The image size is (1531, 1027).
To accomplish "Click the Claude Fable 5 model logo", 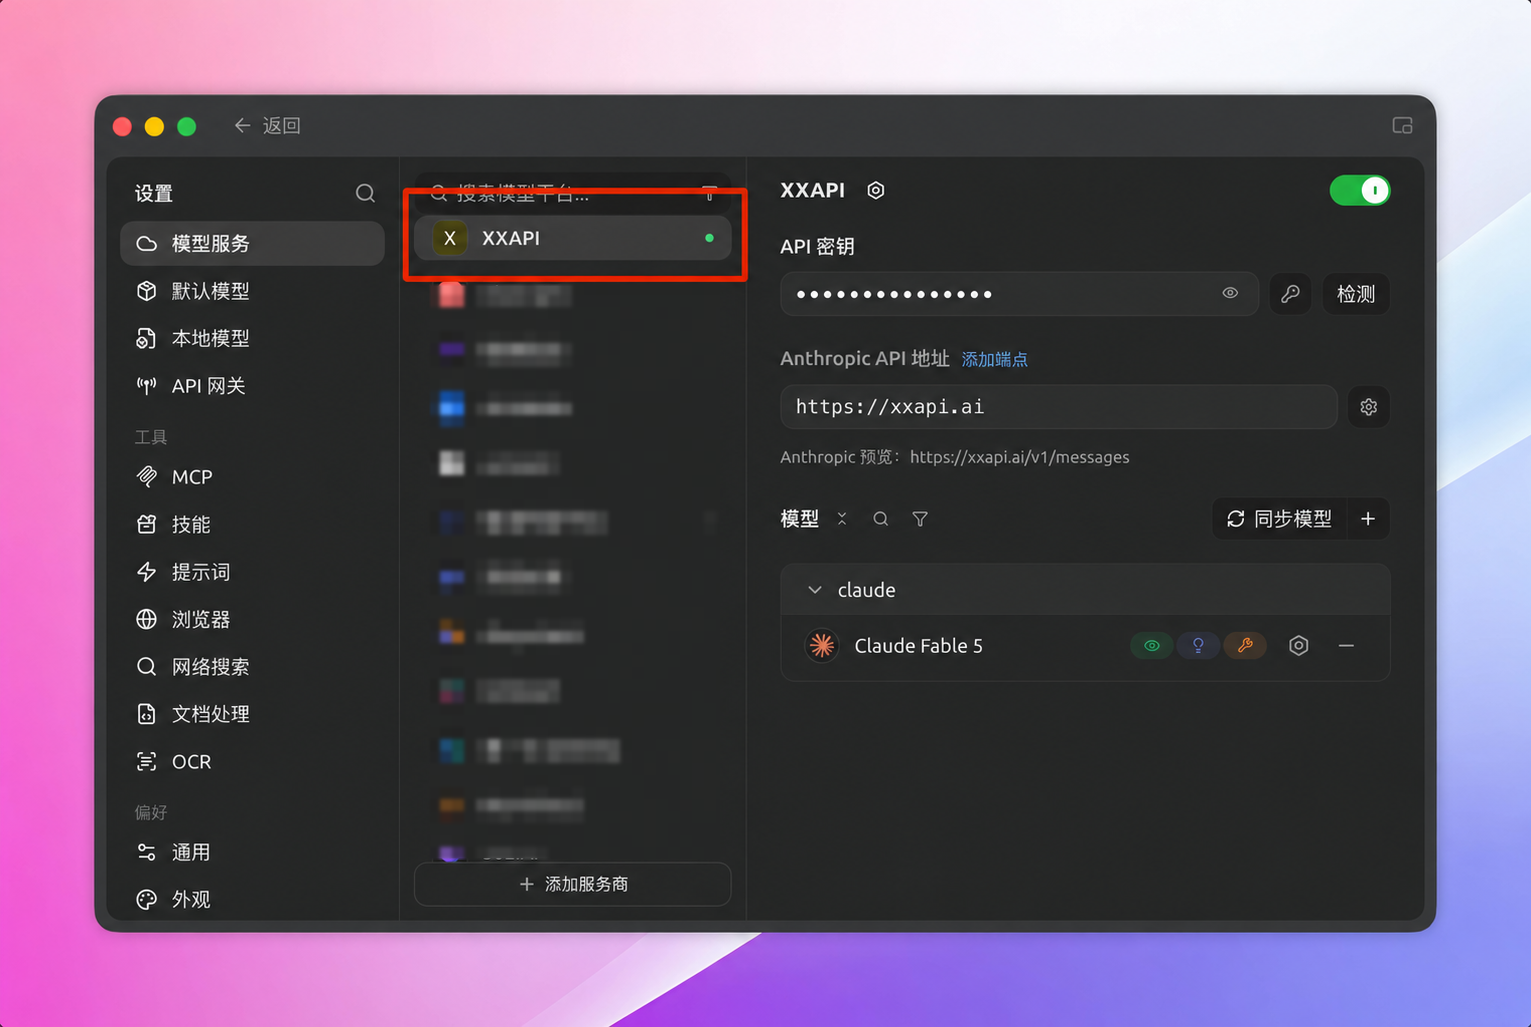I will (822, 646).
